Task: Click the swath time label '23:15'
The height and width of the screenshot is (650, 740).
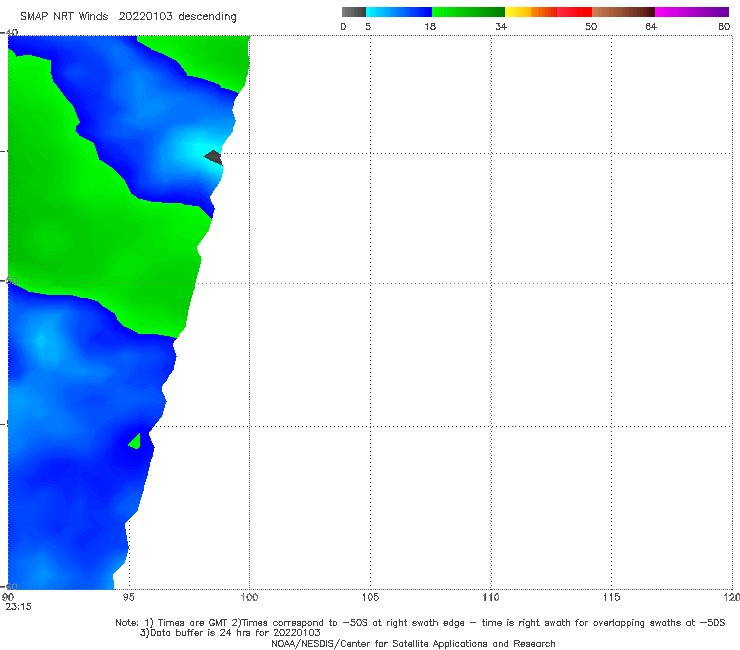Action: click(x=18, y=607)
